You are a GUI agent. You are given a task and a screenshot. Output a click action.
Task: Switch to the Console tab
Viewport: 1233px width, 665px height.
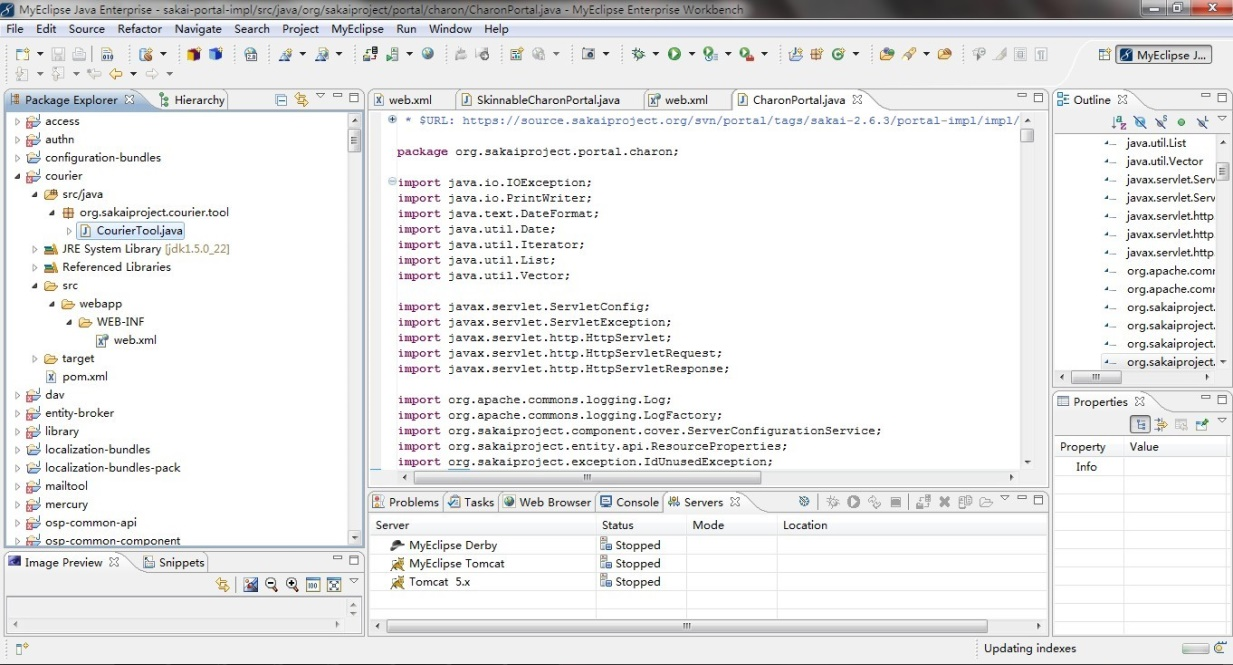[629, 502]
